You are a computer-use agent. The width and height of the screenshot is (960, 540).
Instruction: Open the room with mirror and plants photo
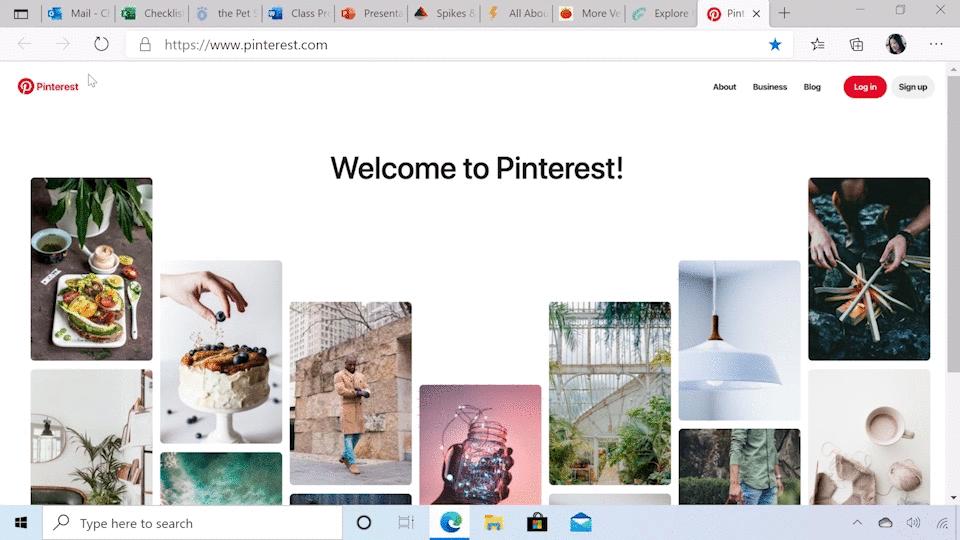tap(91, 437)
